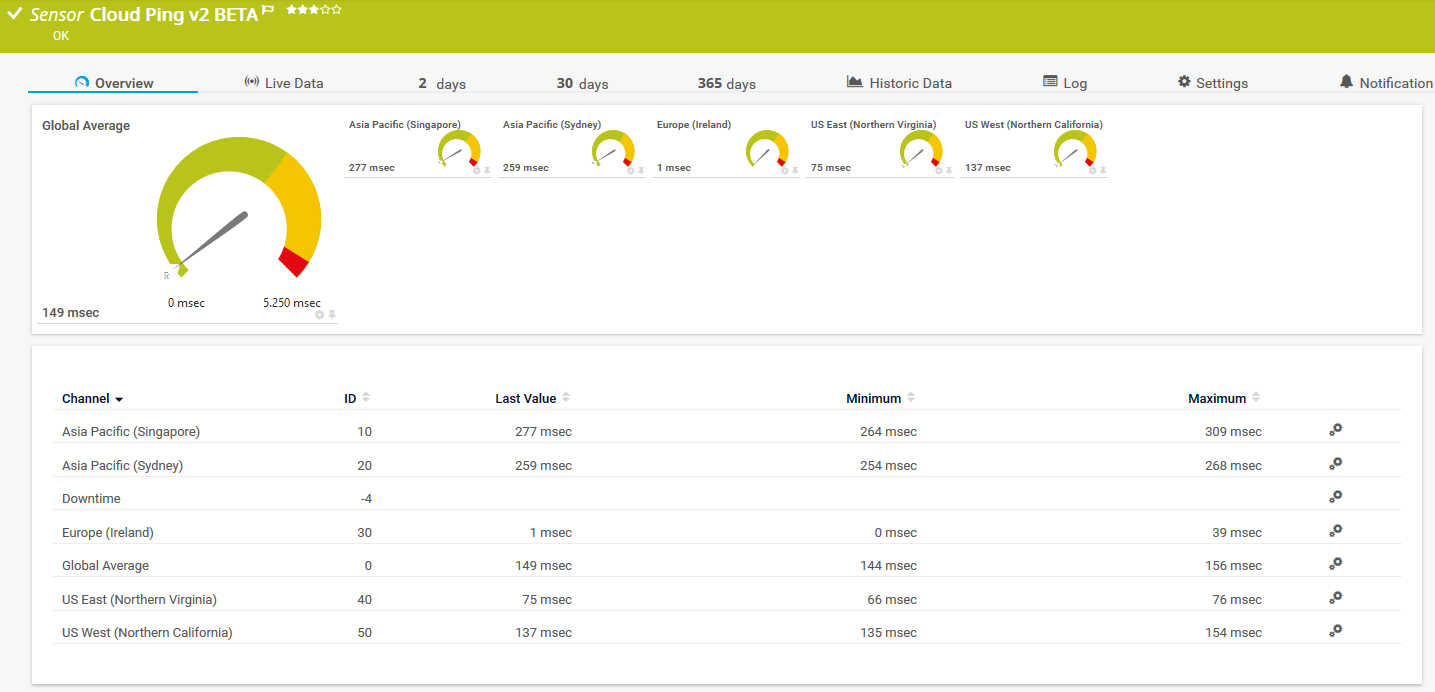Open channel settings wrench for the Downtime row

1335,497
